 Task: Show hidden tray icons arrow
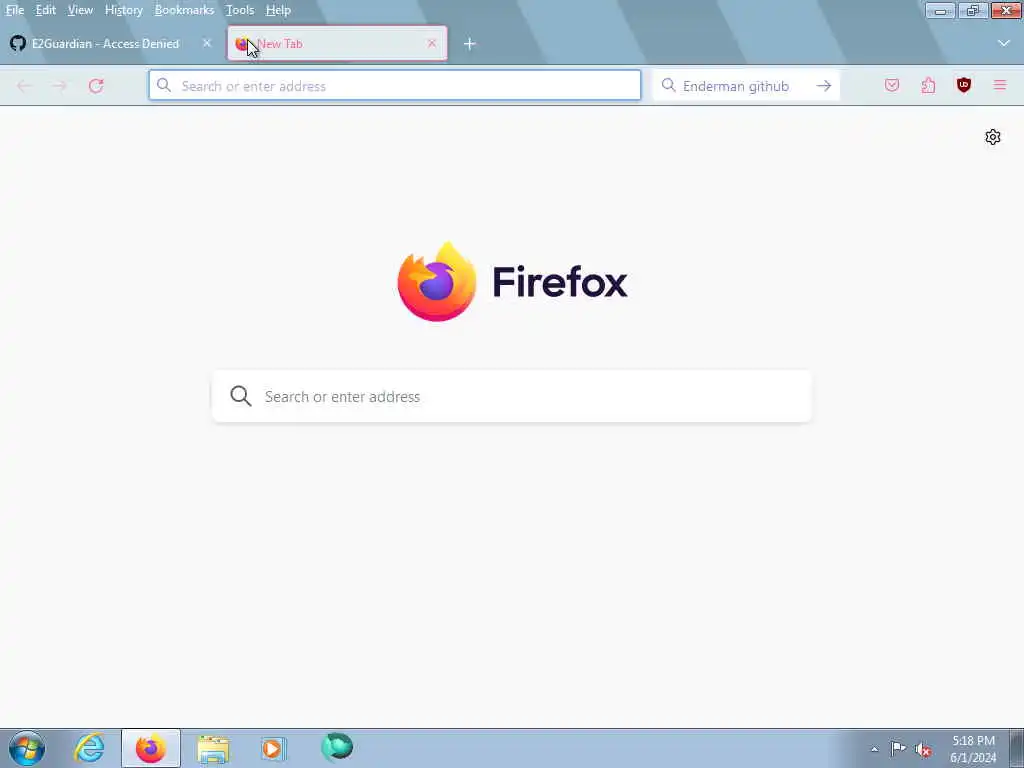pos(874,749)
